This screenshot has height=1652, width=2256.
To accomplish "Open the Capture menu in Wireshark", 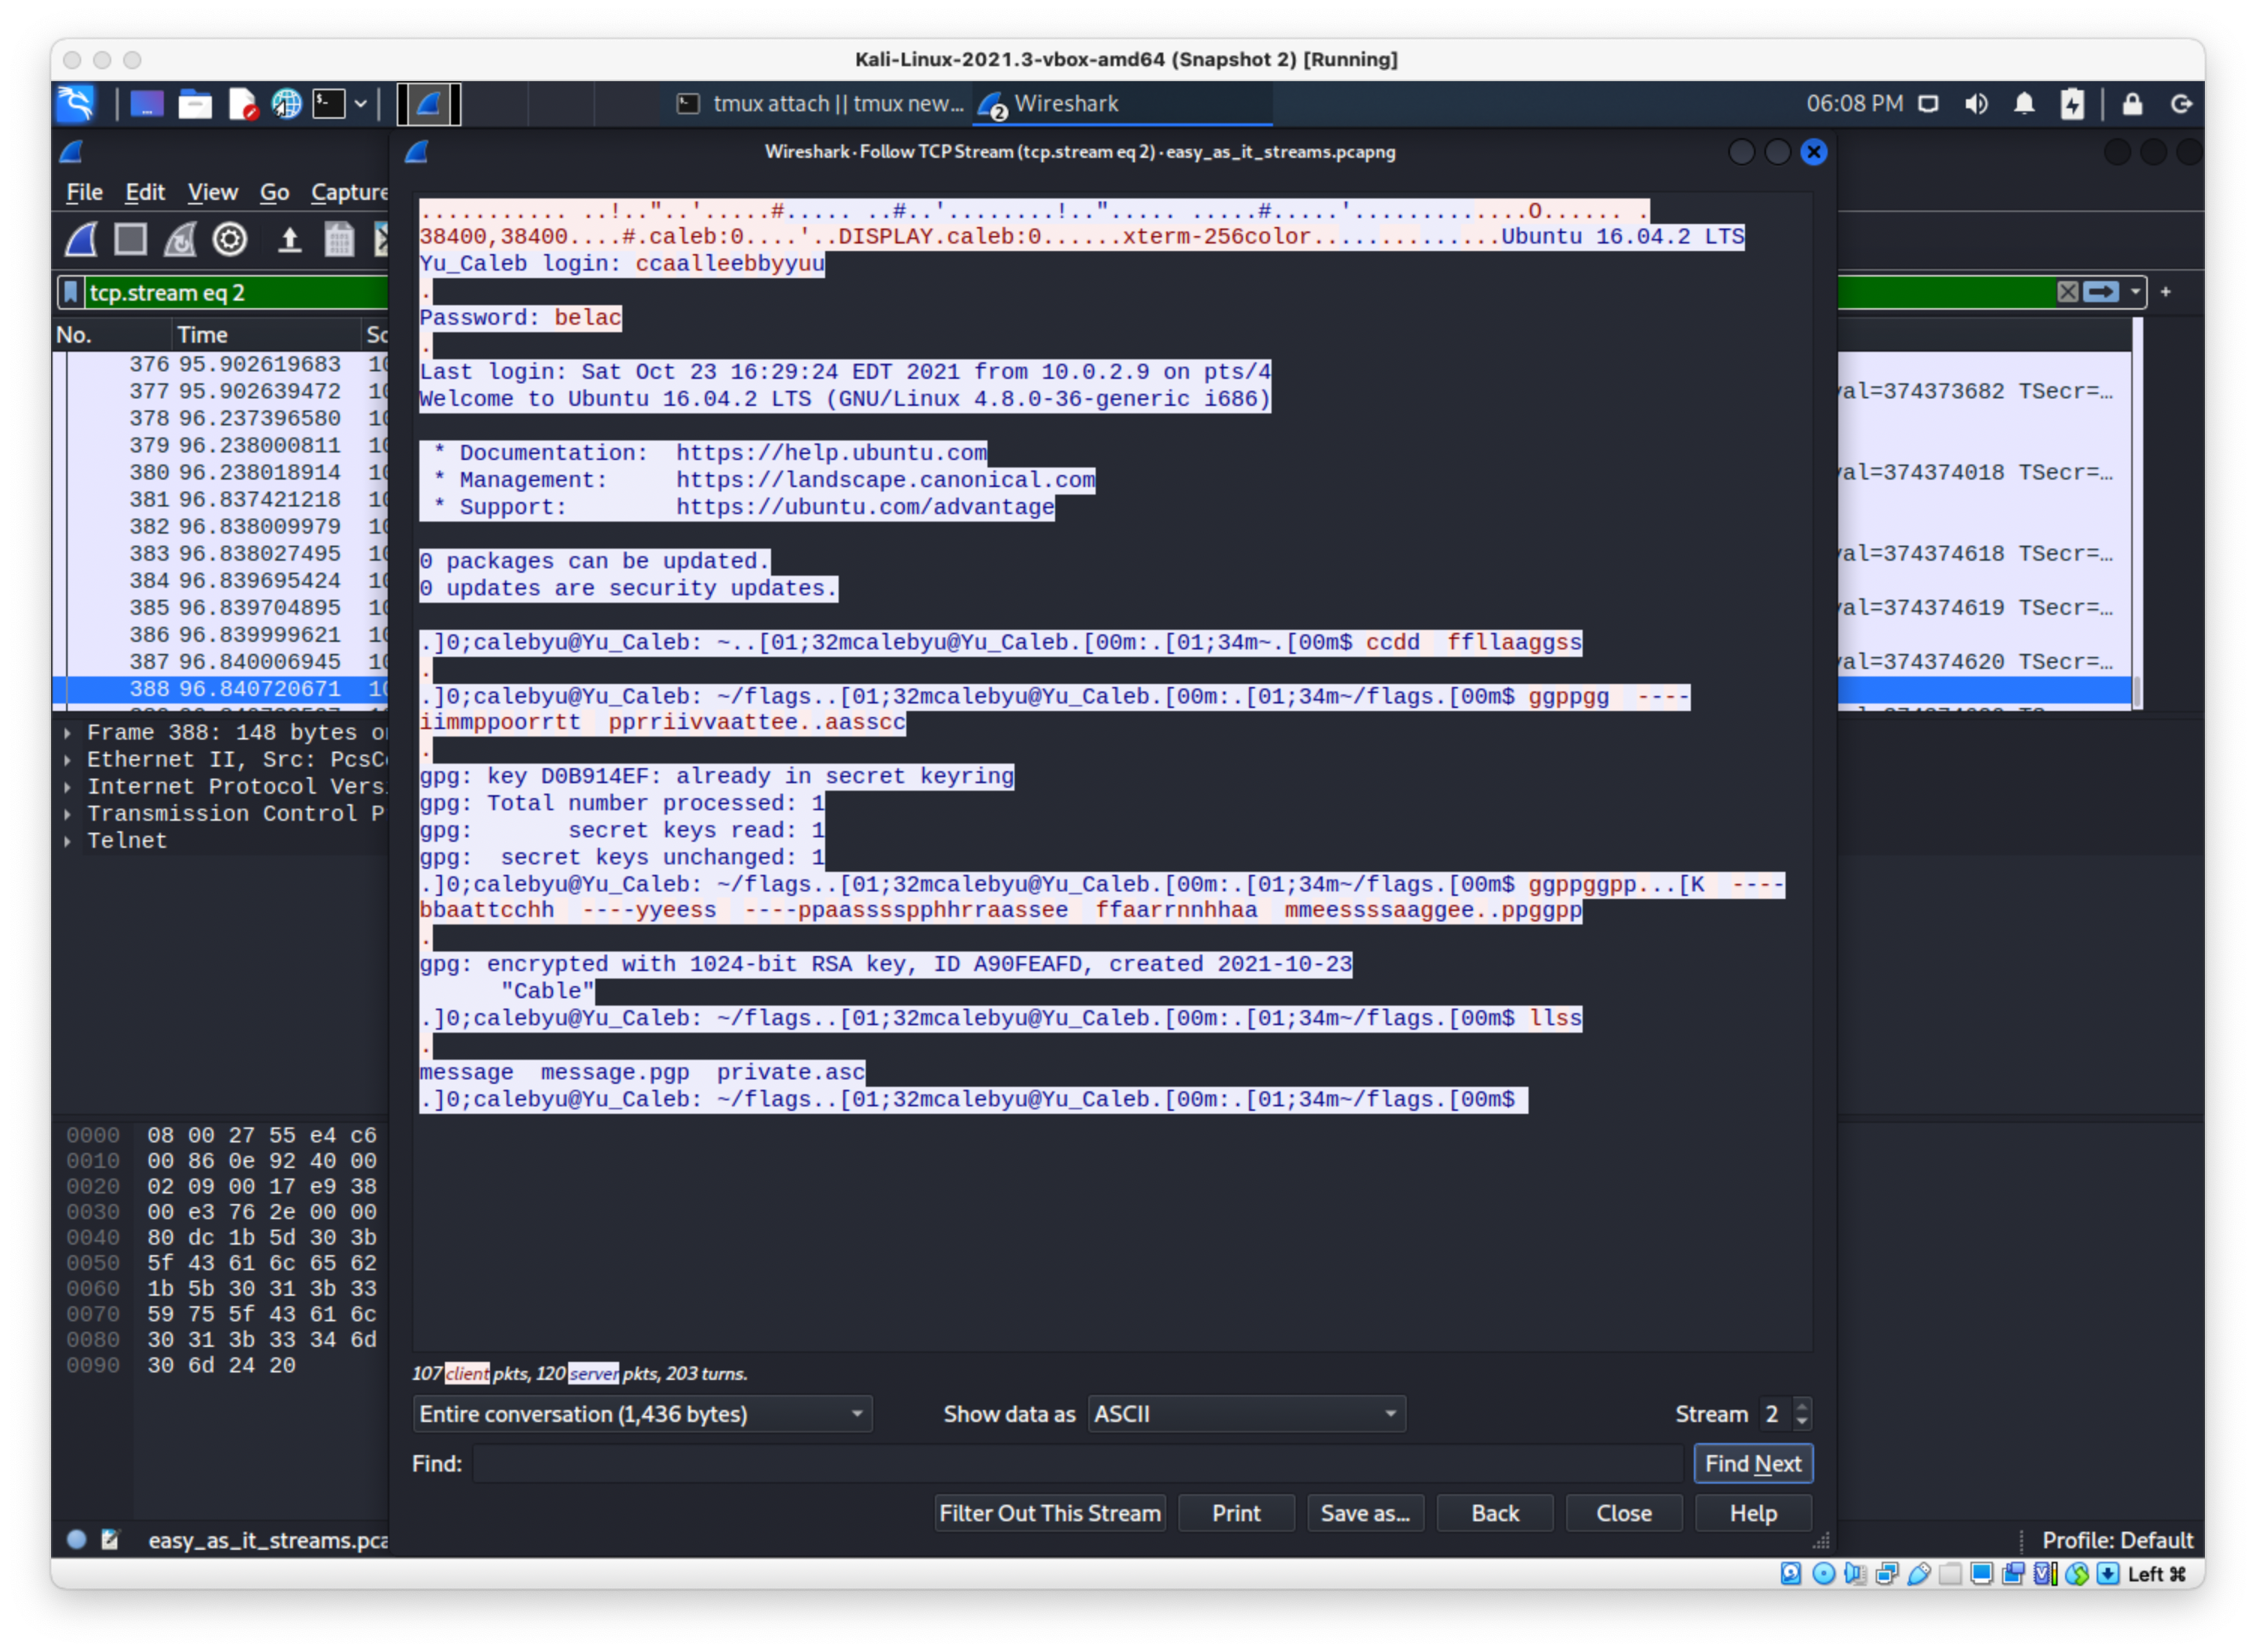I will coord(349,192).
